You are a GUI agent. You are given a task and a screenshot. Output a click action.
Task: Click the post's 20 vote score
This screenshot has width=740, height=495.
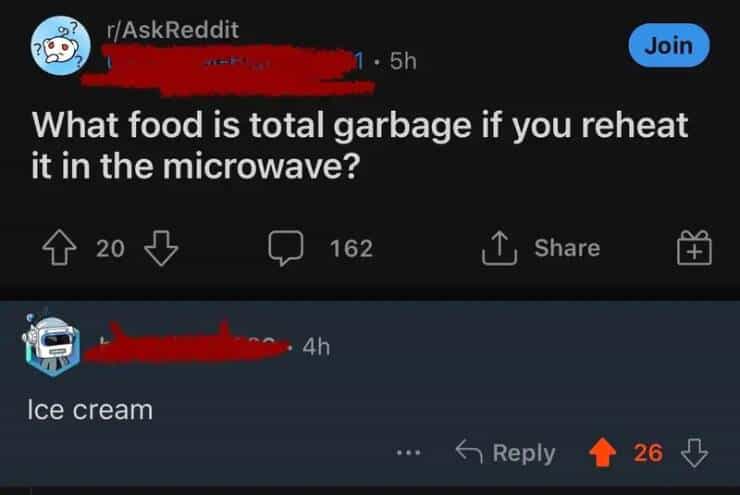click(x=110, y=248)
